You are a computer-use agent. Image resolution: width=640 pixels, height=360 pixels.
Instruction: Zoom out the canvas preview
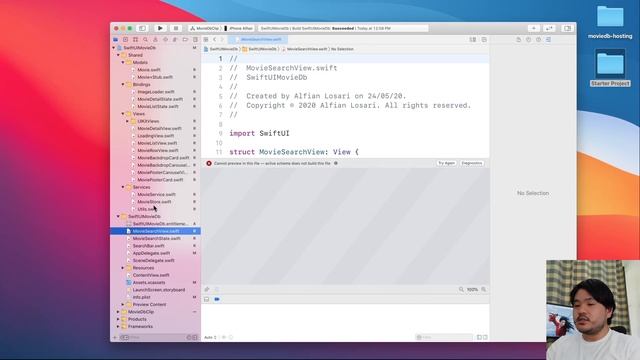[461, 289]
